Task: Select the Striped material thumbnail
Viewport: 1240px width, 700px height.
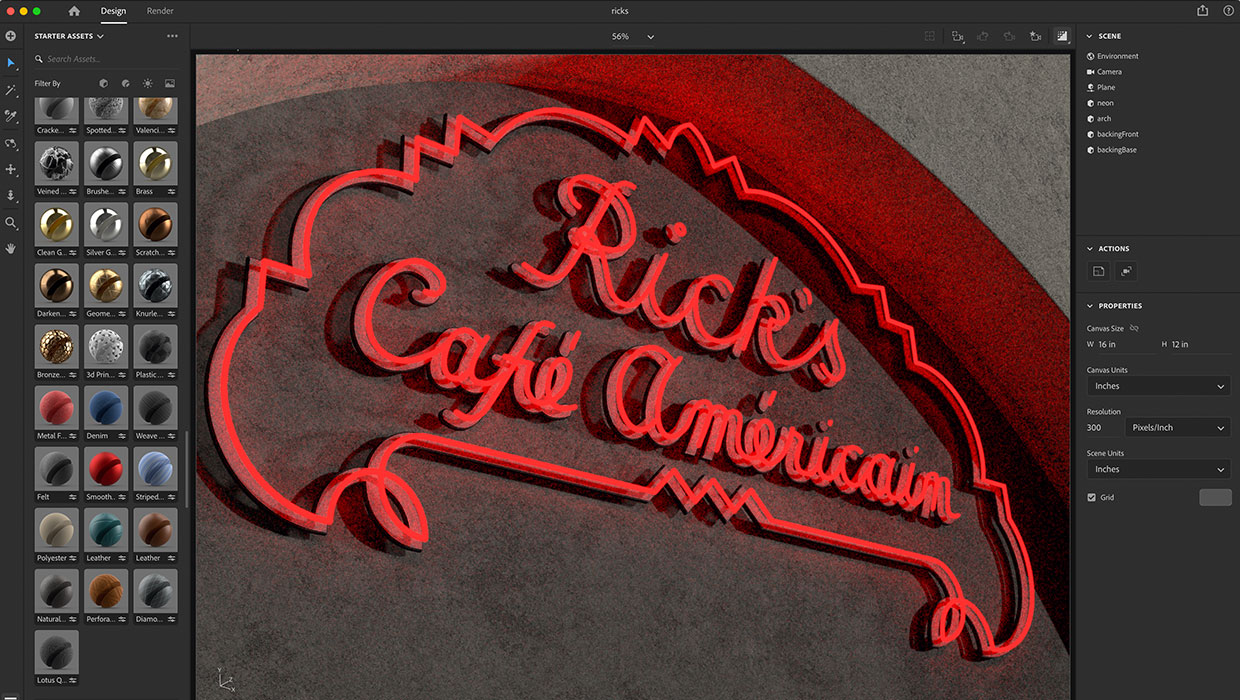Action: tap(155, 468)
